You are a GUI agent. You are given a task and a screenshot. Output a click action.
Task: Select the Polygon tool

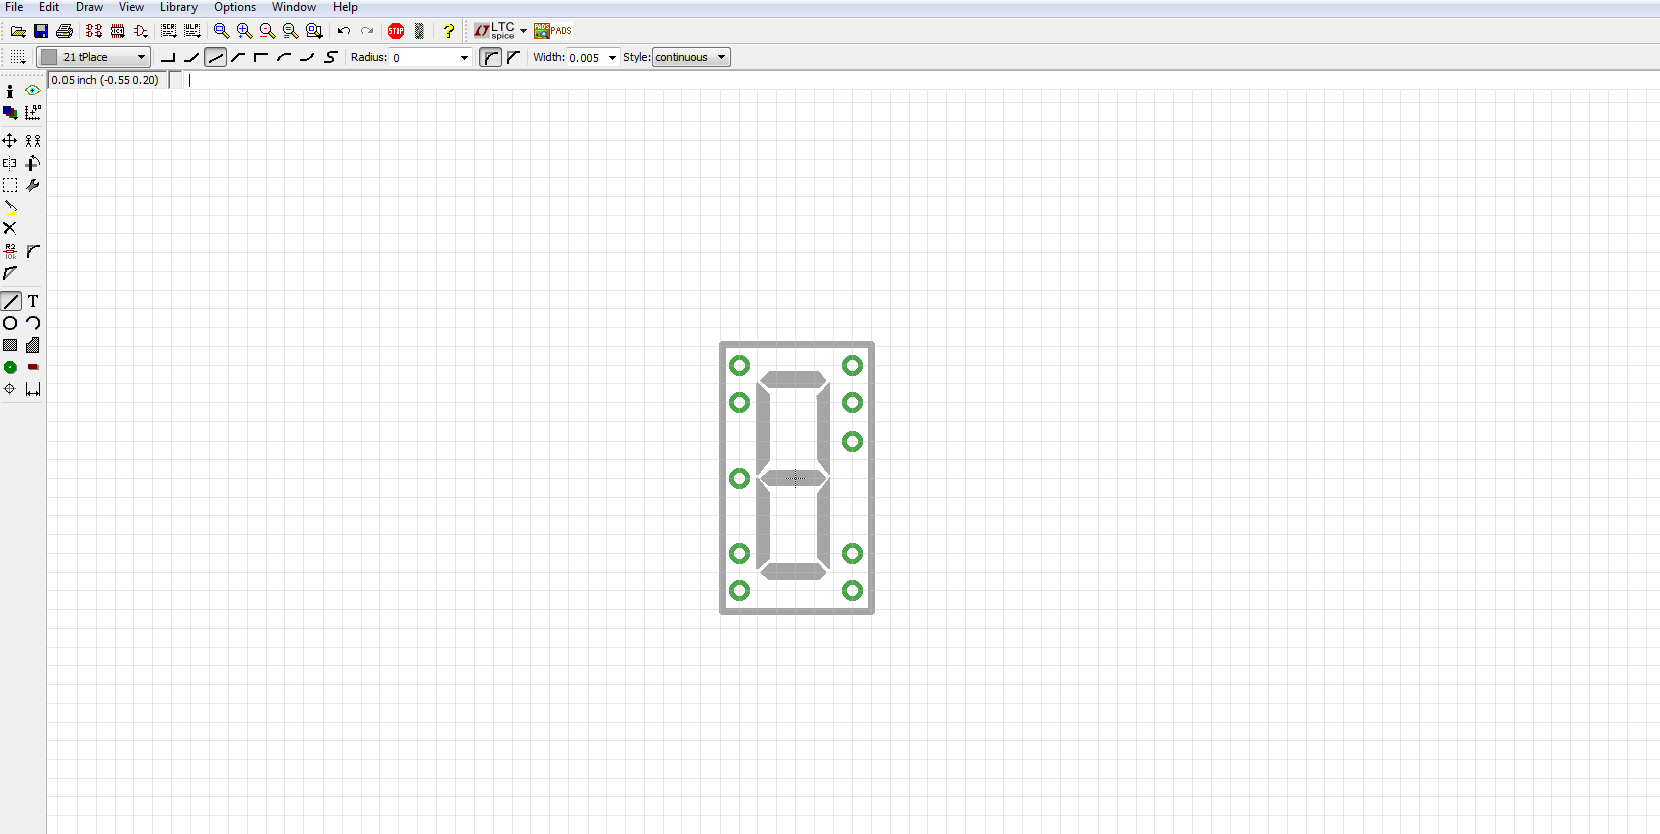pos(33,345)
